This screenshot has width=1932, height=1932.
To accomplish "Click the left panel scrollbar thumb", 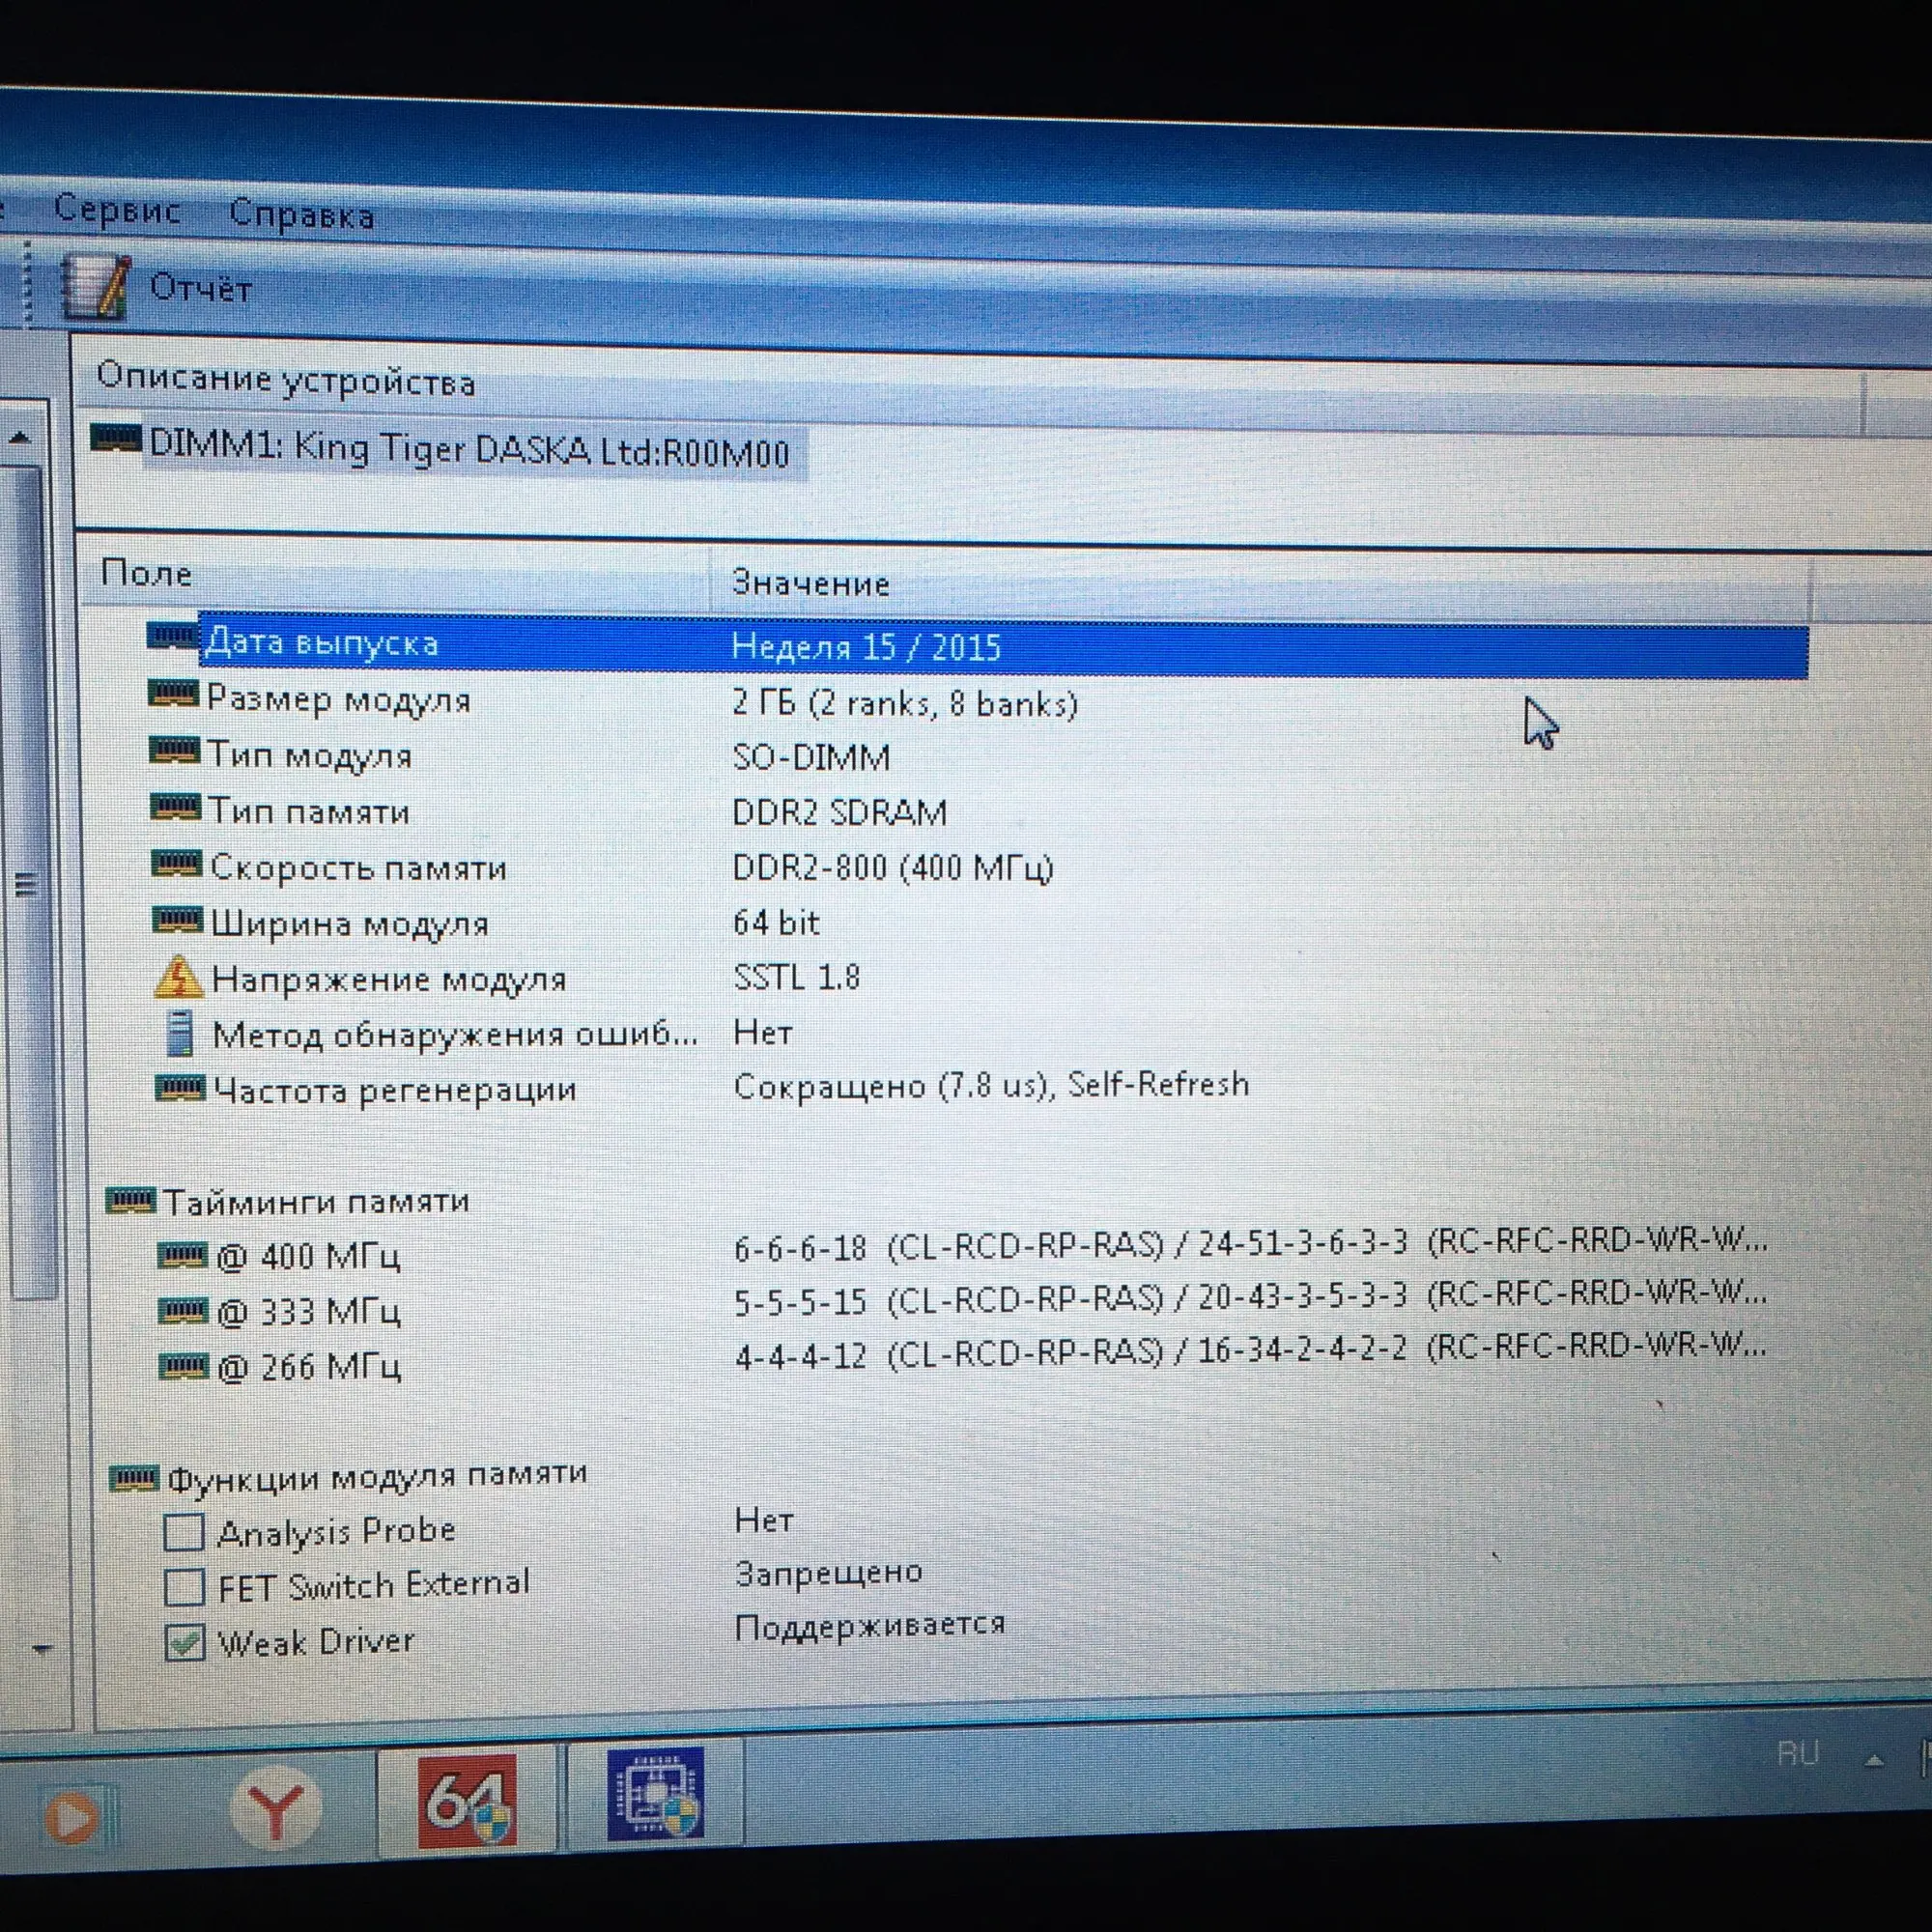I will coord(25,884).
